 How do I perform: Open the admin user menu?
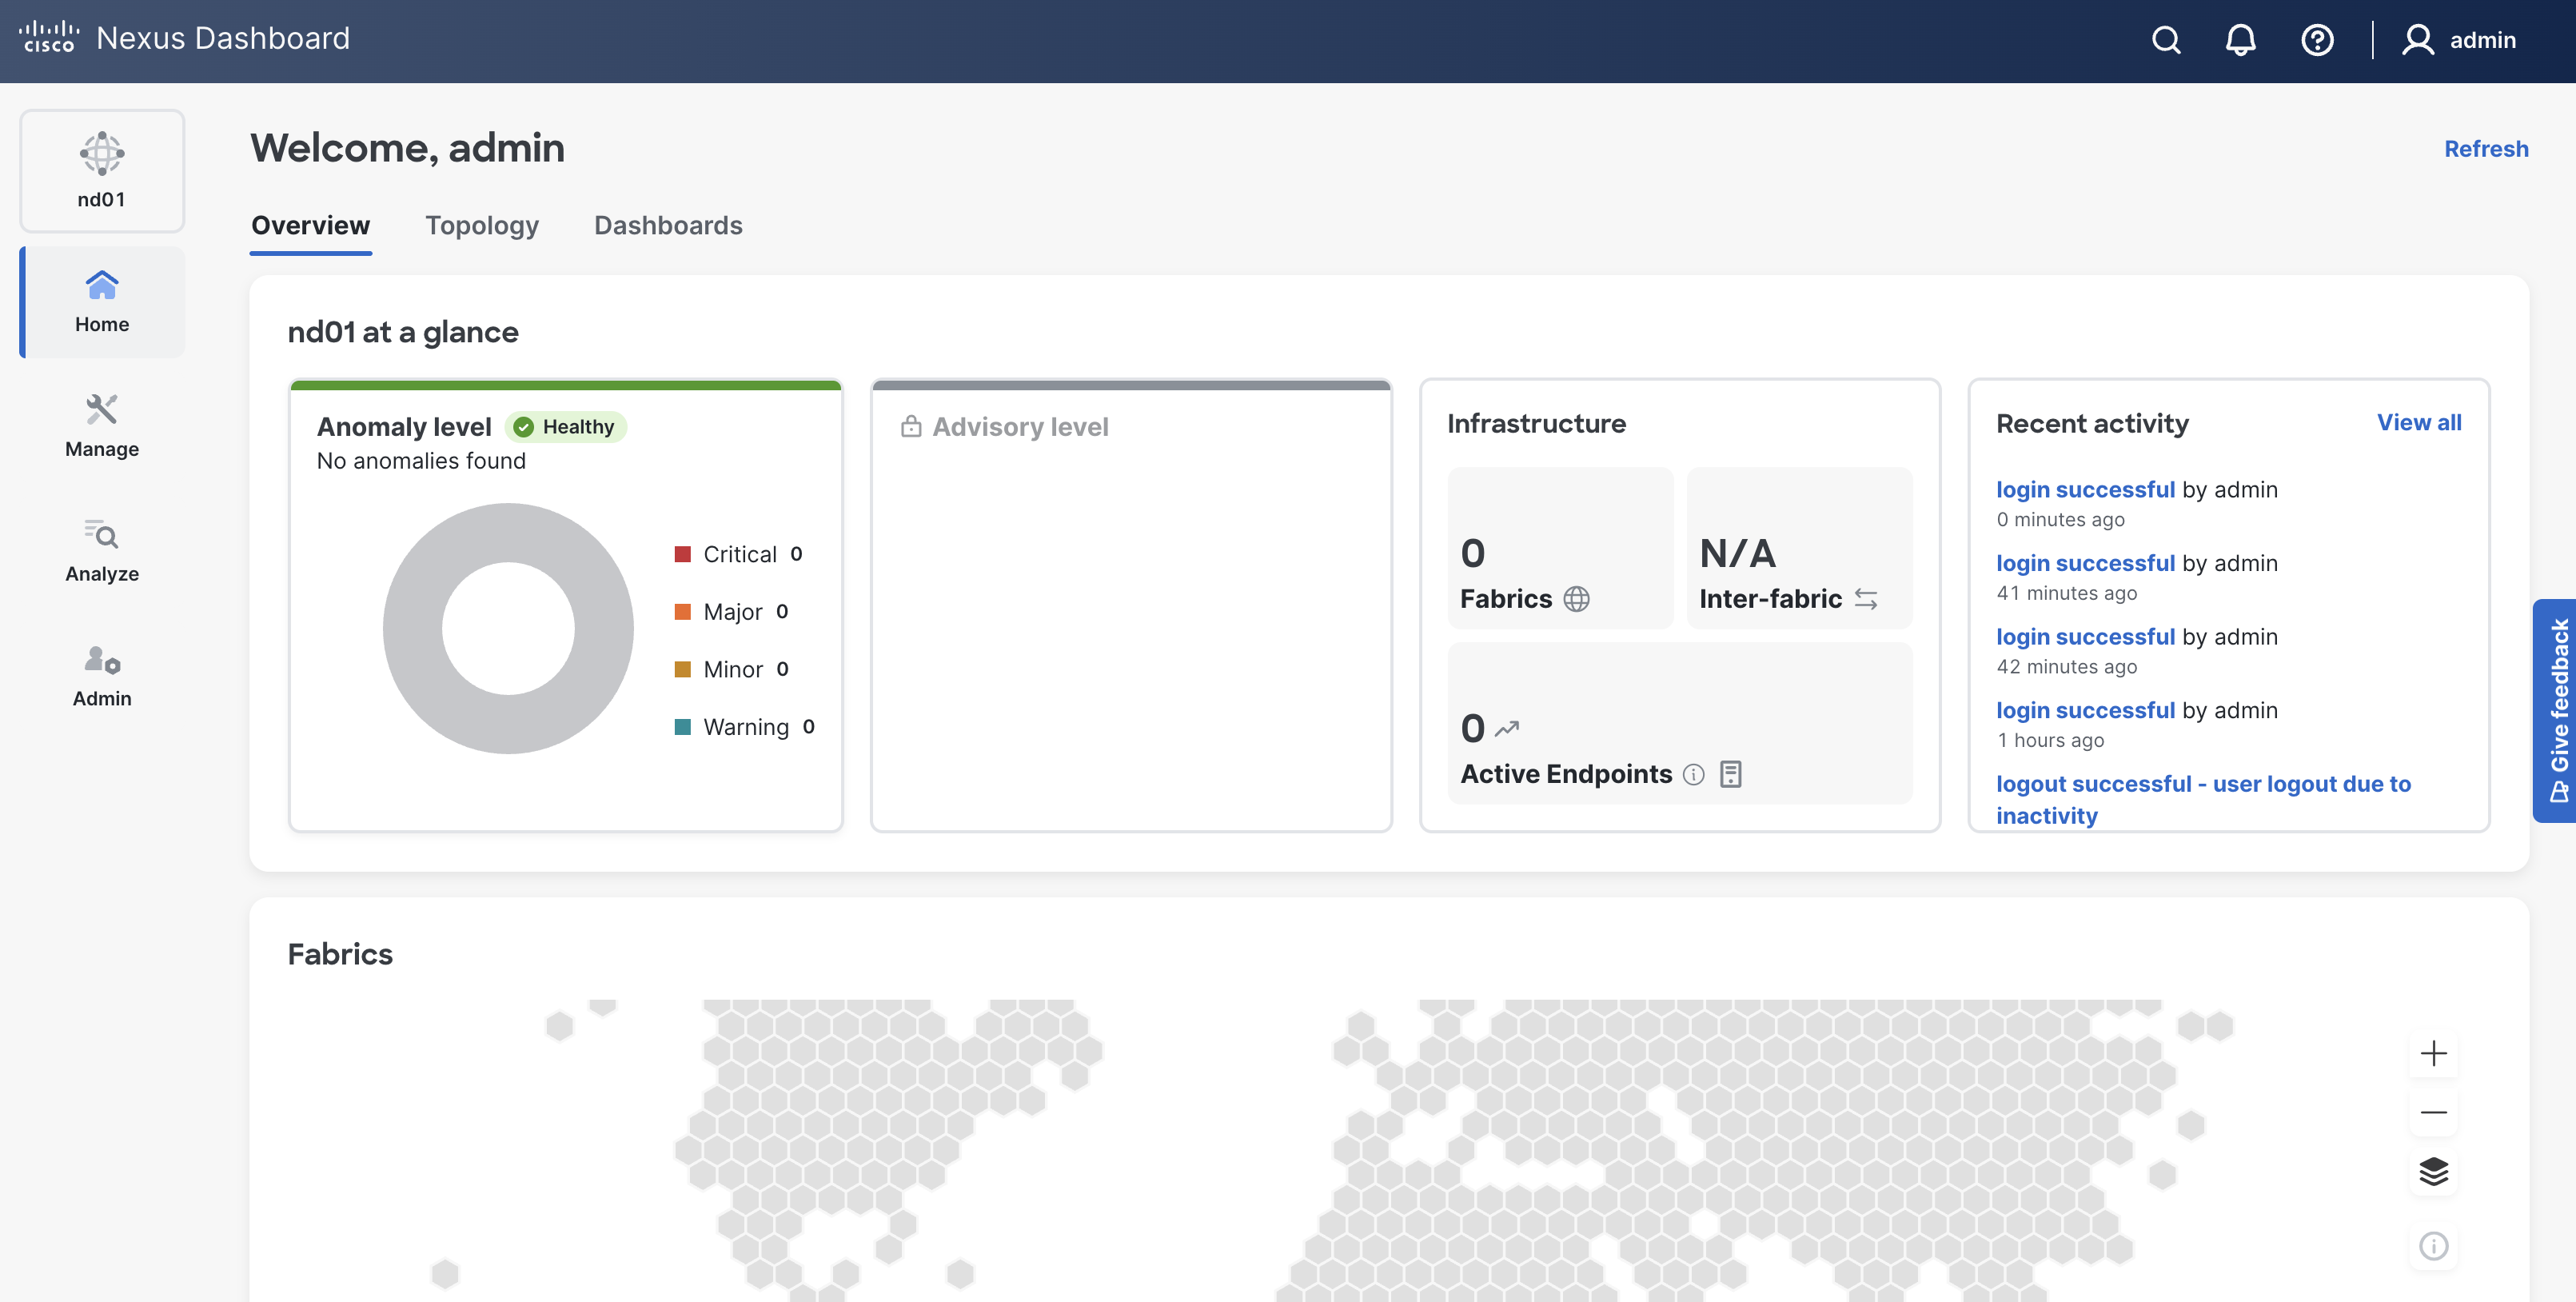(2460, 40)
